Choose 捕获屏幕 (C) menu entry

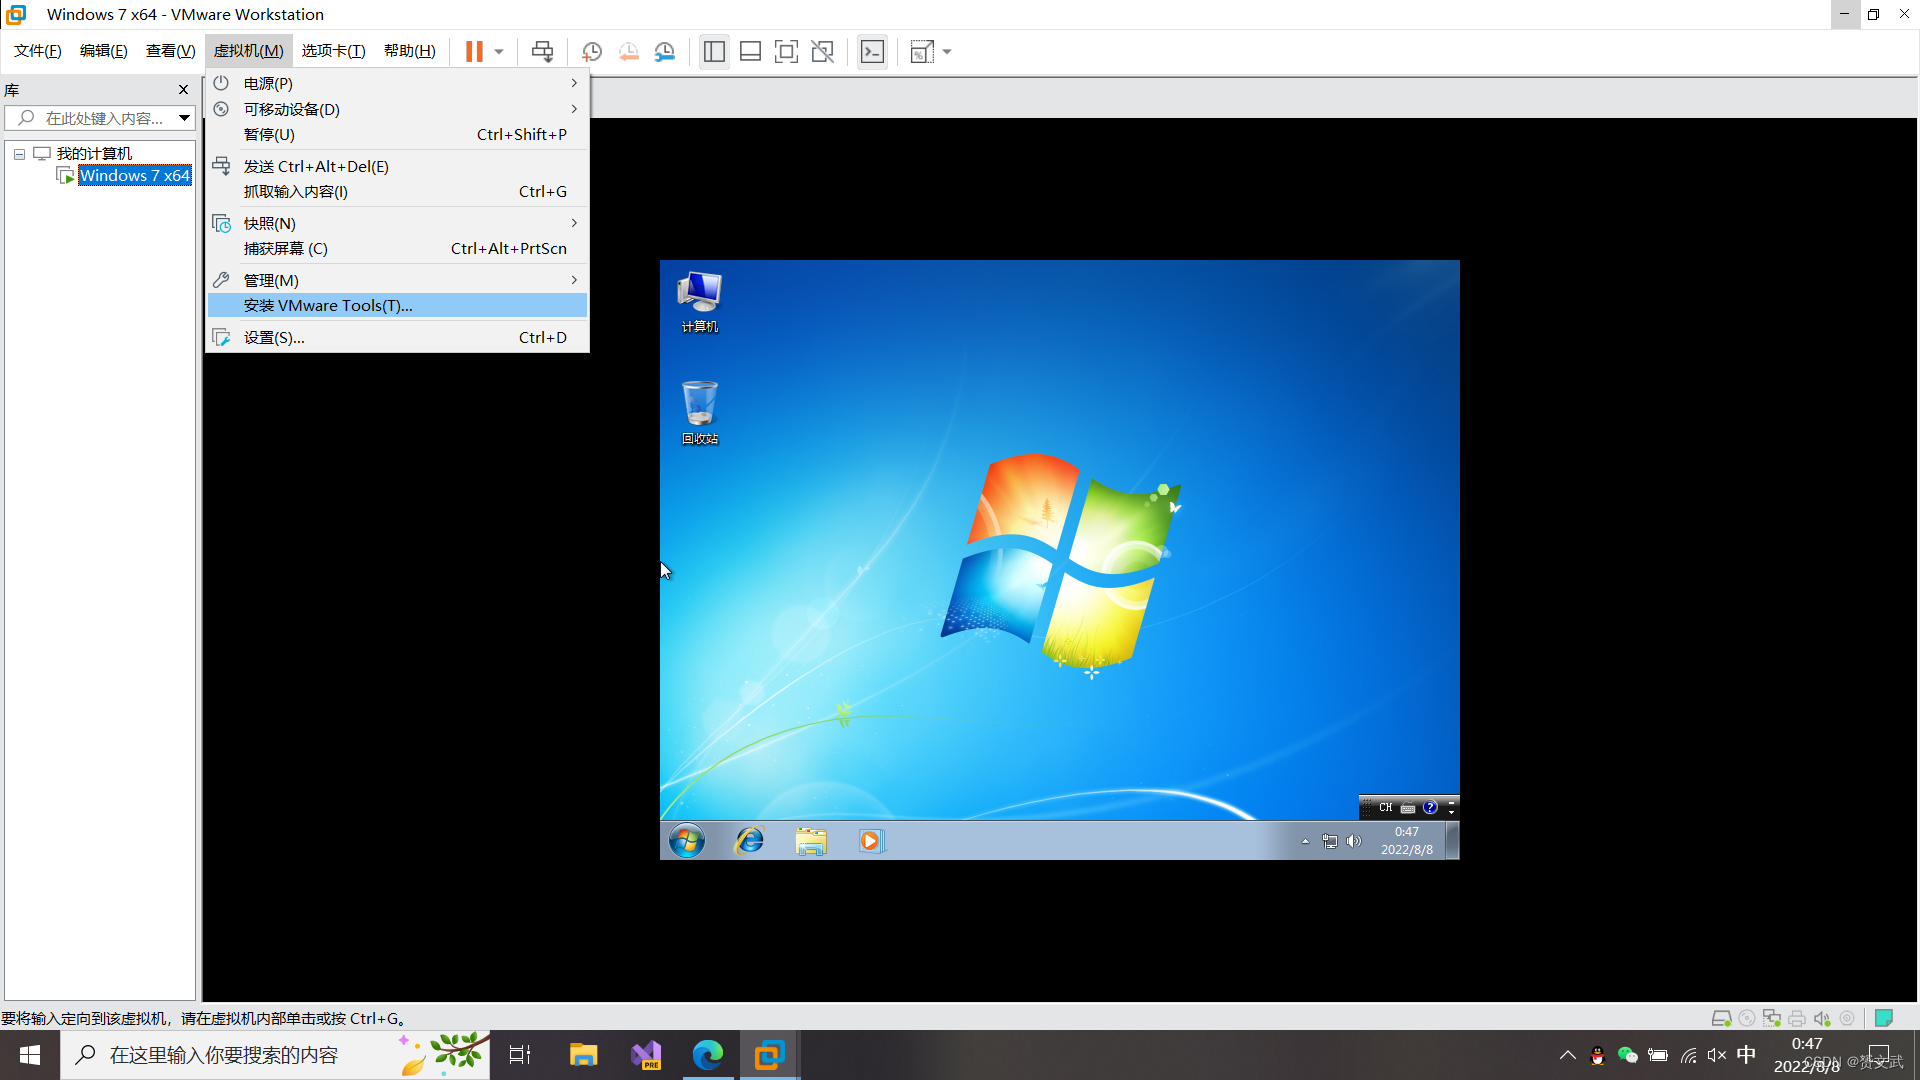pyautogui.click(x=397, y=248)
